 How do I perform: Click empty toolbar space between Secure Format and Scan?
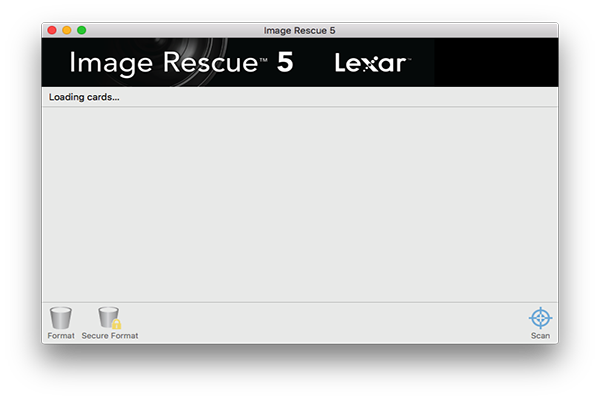pos(333,323)
